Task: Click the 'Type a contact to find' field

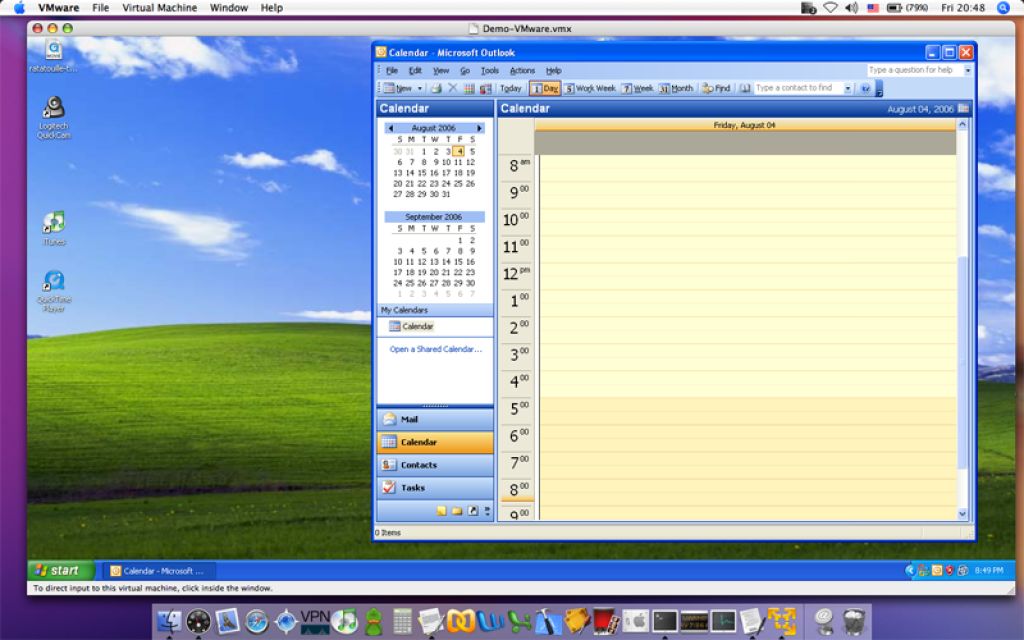Action: (x=799, y=88)
